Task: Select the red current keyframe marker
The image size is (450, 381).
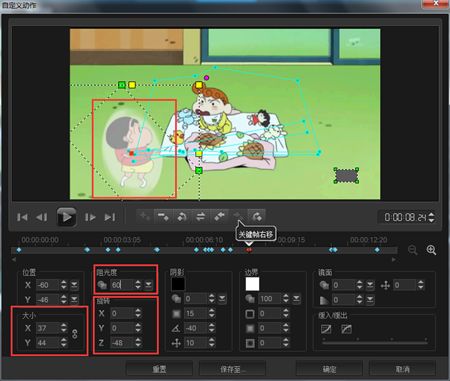Action: (x=249, y=250)
